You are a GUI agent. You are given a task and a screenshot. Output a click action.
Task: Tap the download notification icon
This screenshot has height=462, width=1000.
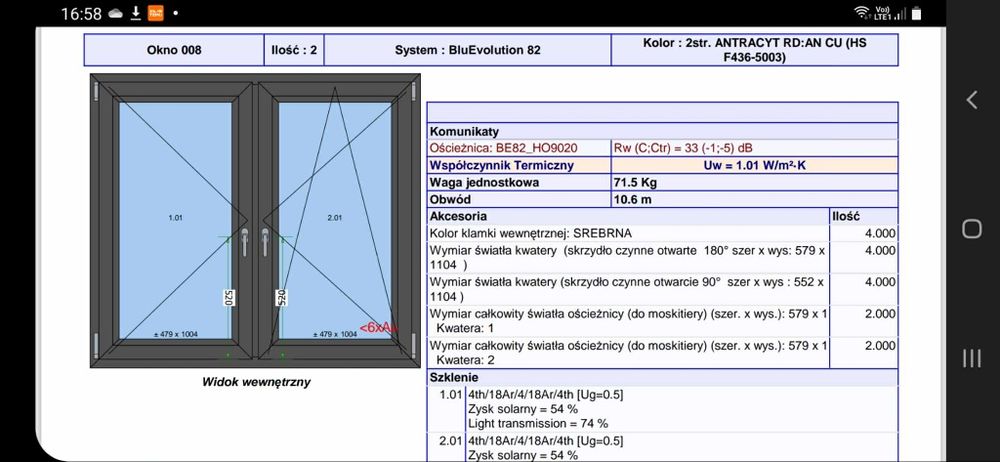[x=135, y=13]
